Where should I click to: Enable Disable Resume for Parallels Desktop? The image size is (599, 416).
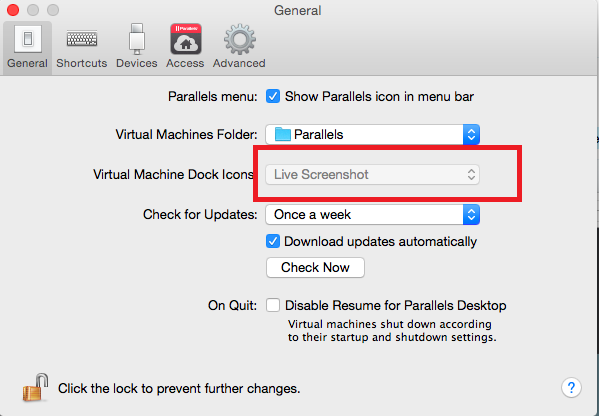point(273,305)
